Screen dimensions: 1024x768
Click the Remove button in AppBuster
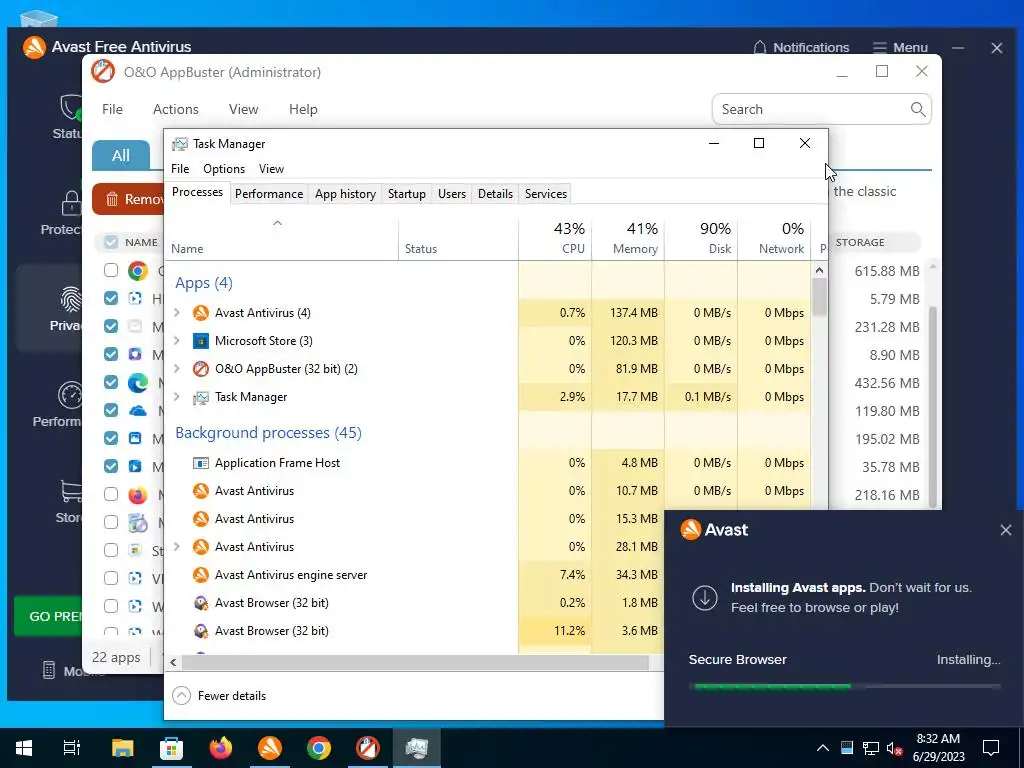[128, 199]
